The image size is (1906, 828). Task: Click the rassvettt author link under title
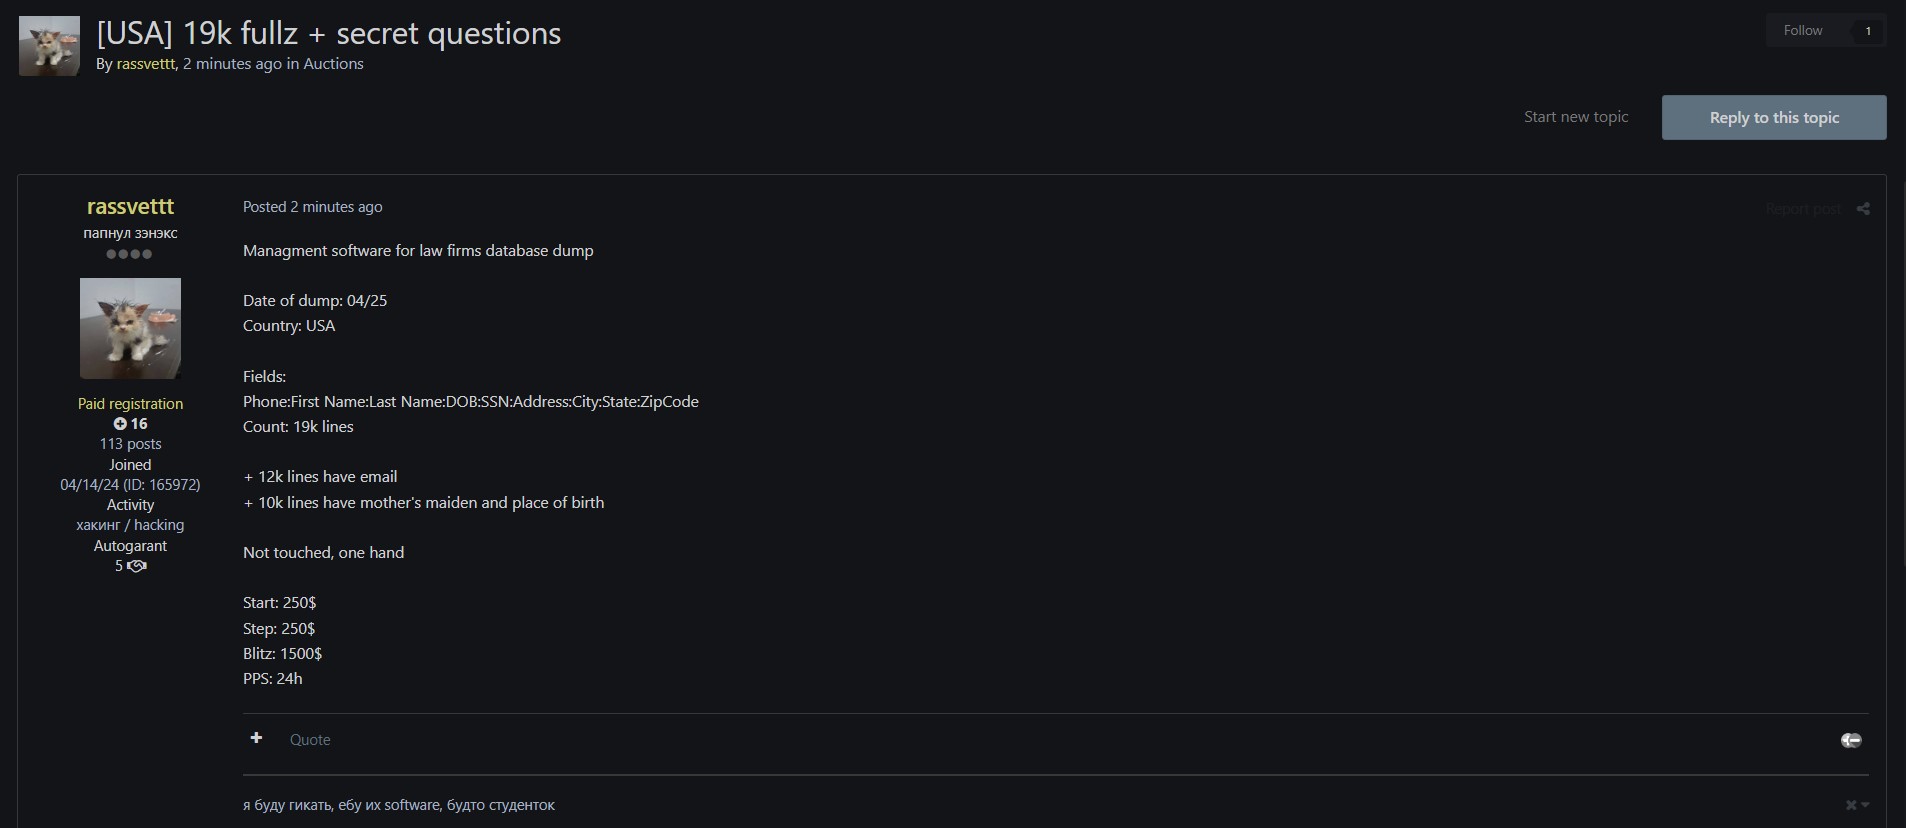pyautogui.click(x=145, y=64)
